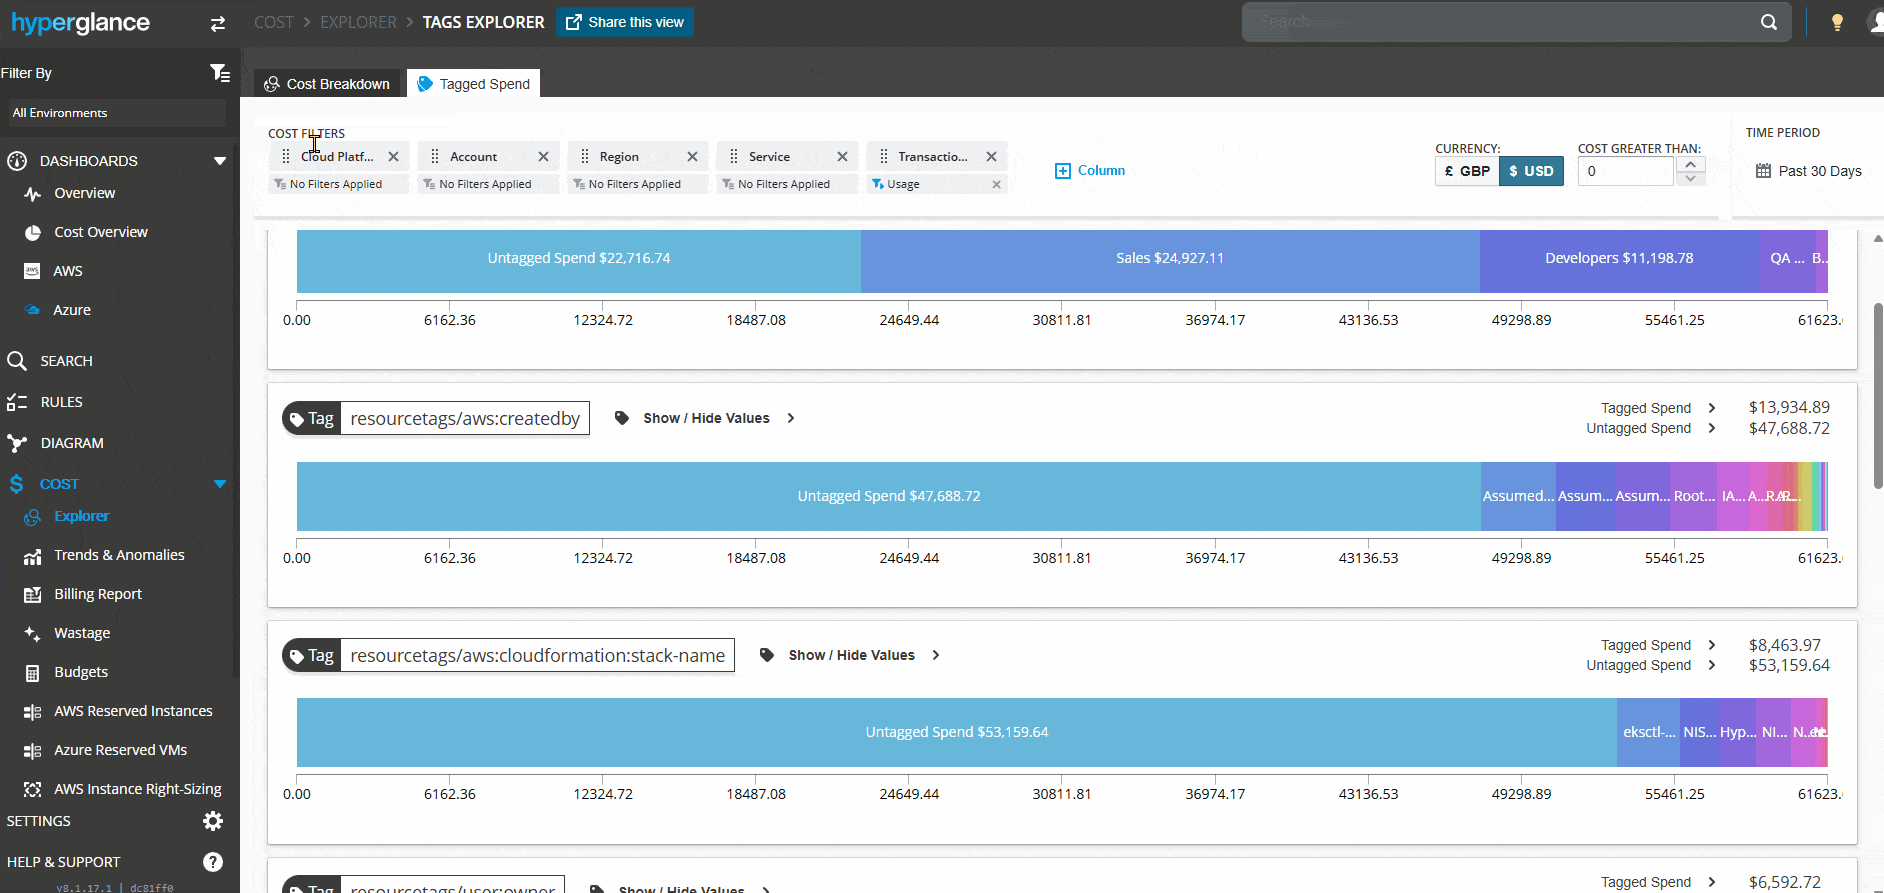Remove the Region filter column
This screenshot has width=1884, height=893.
tap(693, 157)
